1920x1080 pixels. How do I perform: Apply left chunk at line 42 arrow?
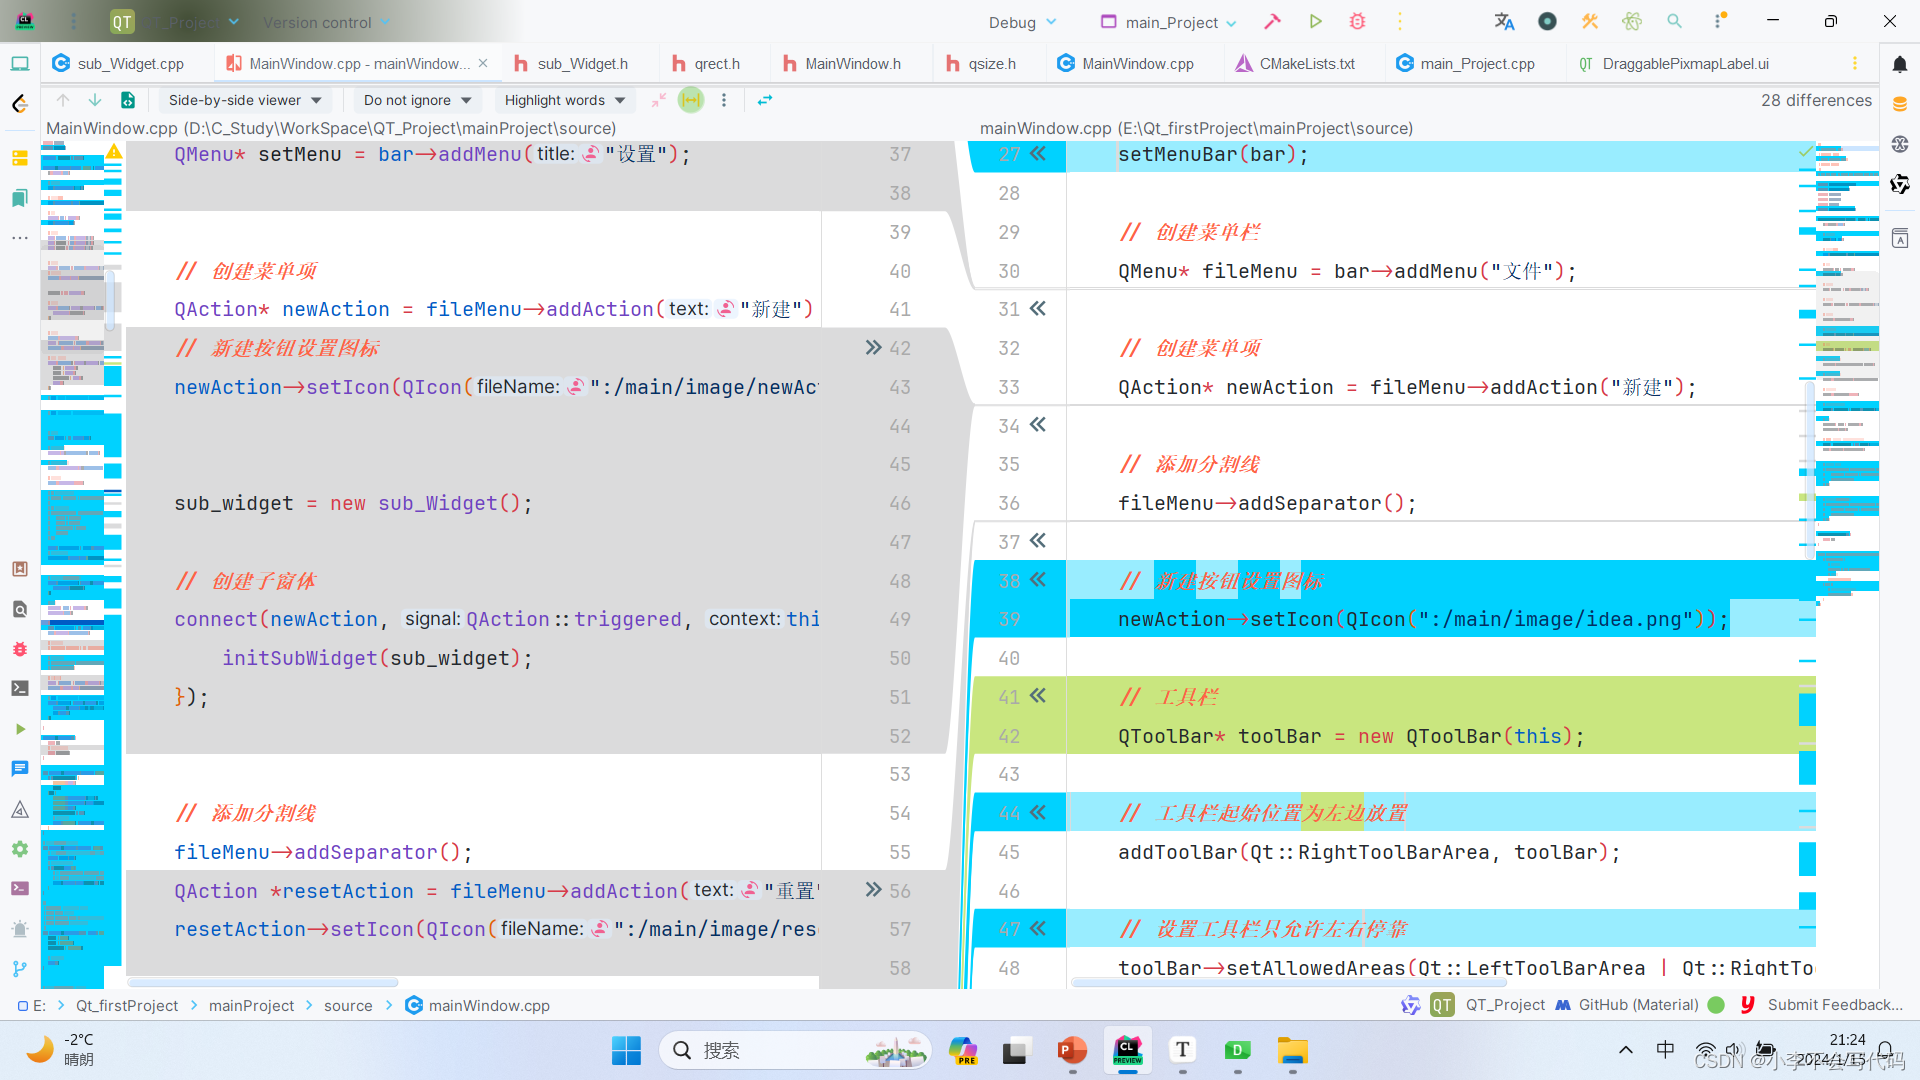pyautogui.click(x=873, y=348)
